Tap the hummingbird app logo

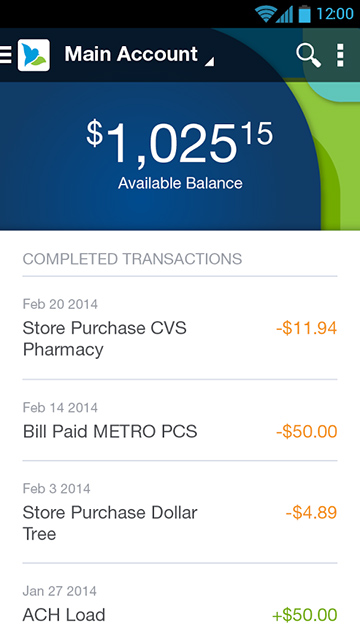click(x=33, y=55)
